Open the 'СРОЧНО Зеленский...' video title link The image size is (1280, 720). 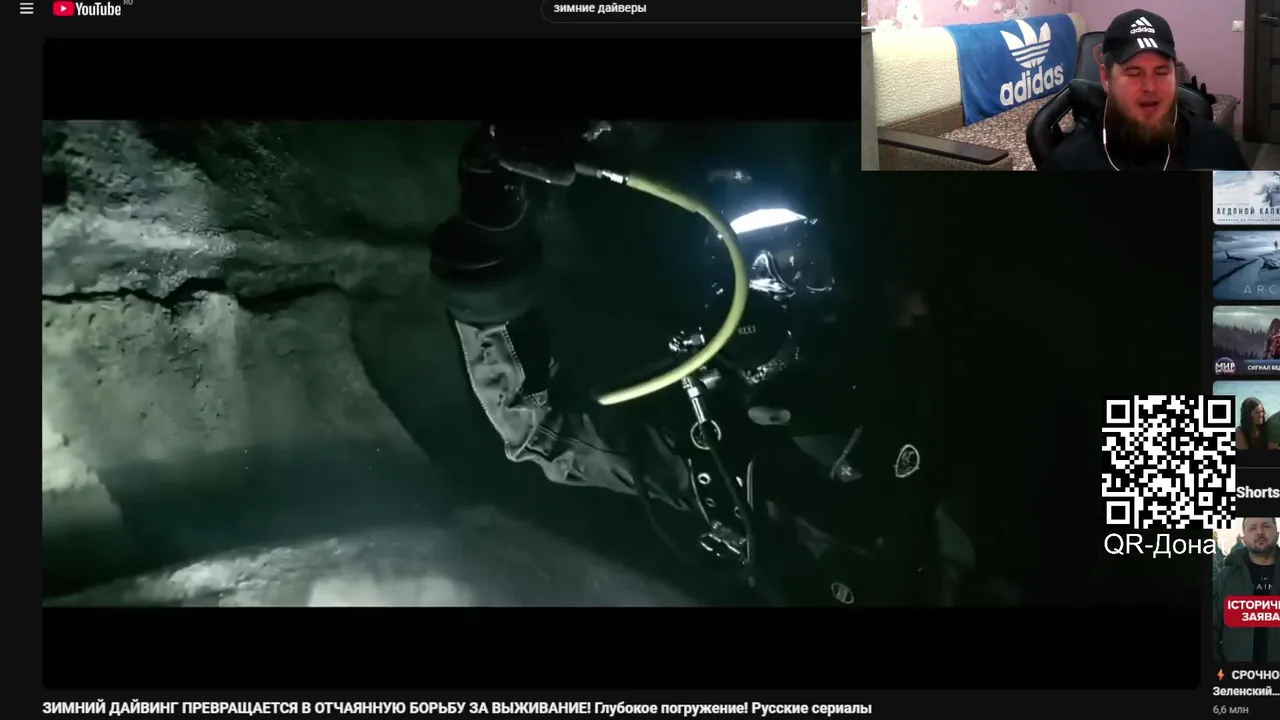(x=1246, y=683)
